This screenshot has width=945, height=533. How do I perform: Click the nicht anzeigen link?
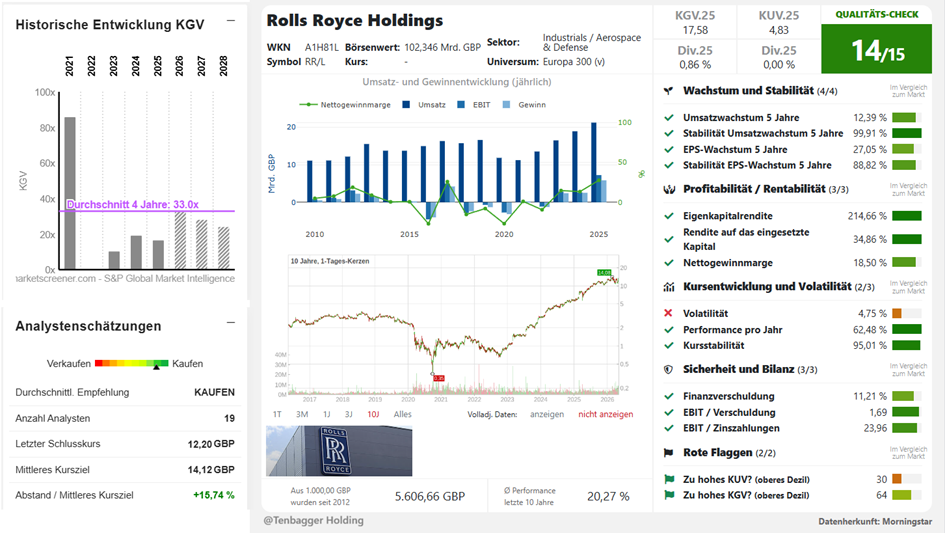[x=606, y=414]
